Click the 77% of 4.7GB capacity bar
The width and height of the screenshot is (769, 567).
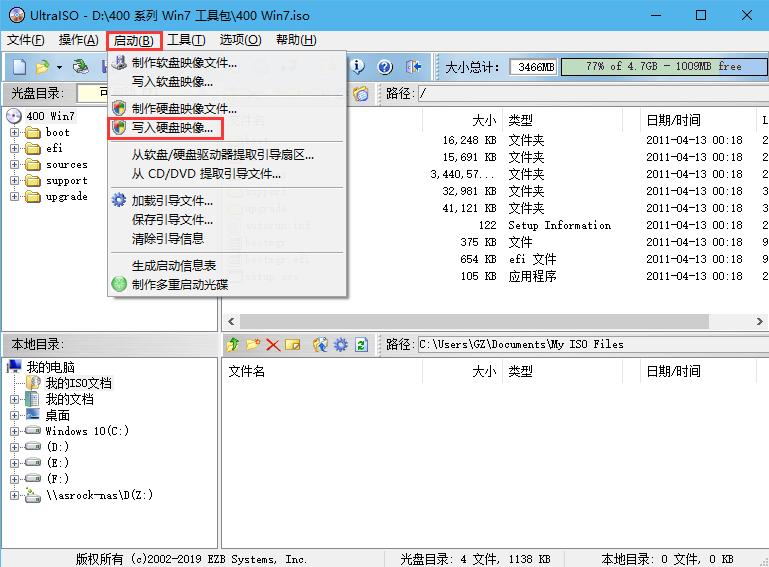pos(664,67)
